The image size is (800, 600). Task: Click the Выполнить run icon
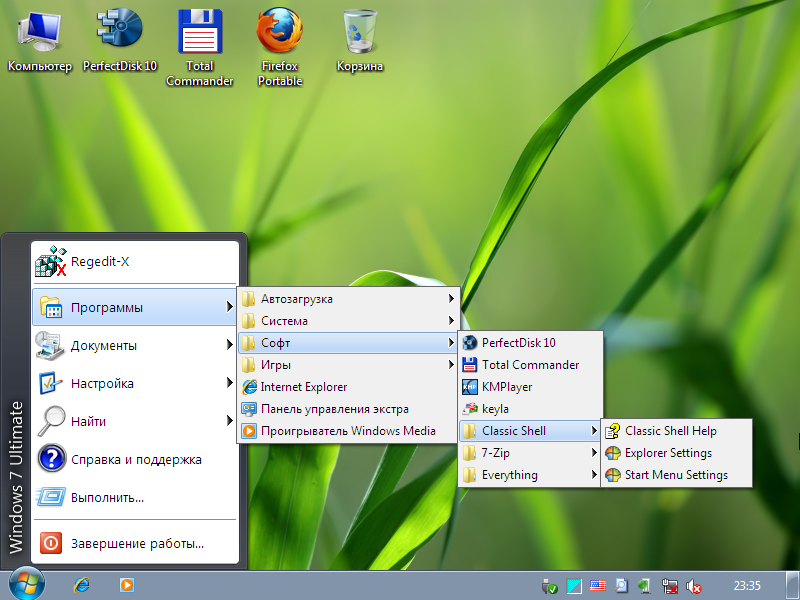(51, 497)
